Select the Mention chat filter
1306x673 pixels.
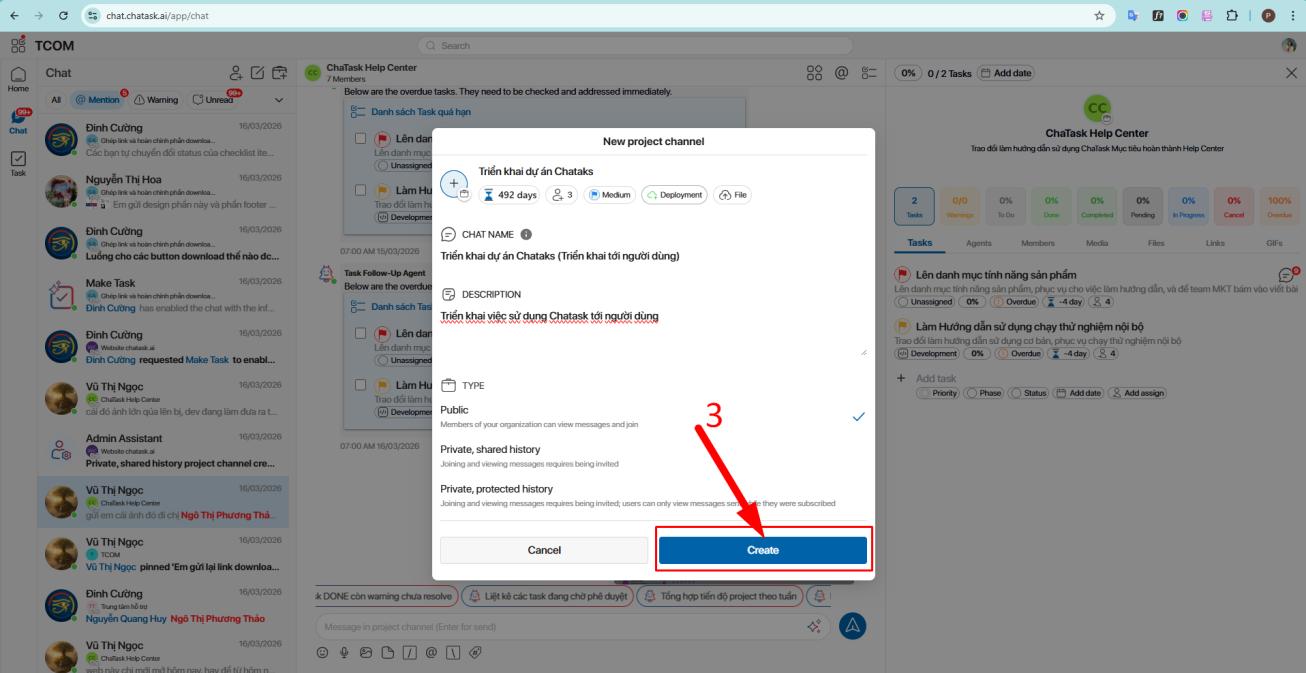click(96, 99)
